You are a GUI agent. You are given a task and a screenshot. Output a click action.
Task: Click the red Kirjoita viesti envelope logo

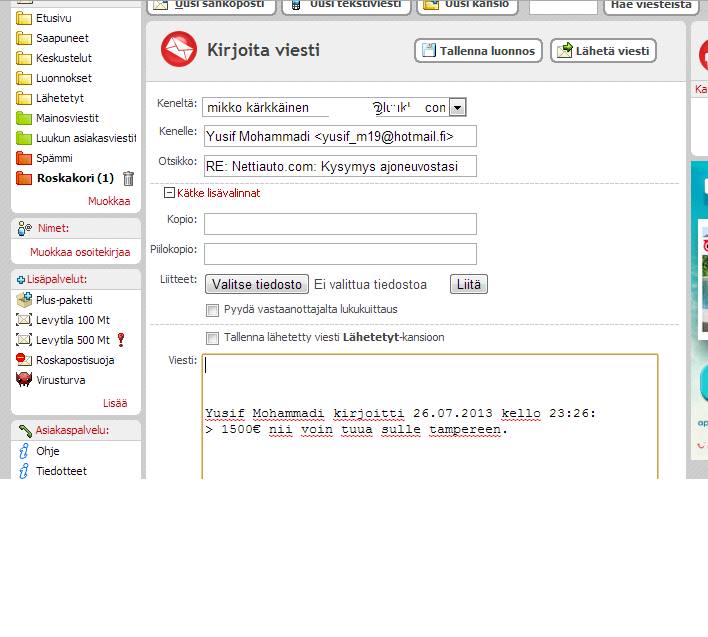pos(179,49)
